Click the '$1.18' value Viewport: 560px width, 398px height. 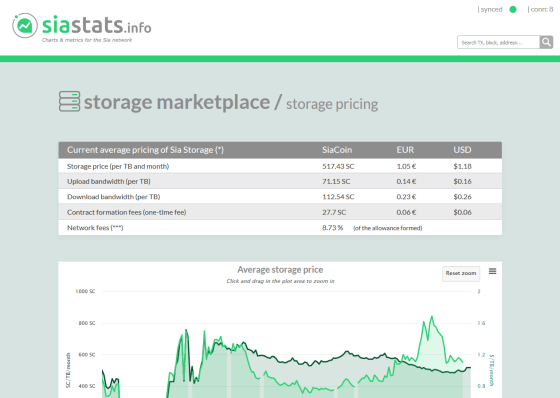tap(462, 166)
